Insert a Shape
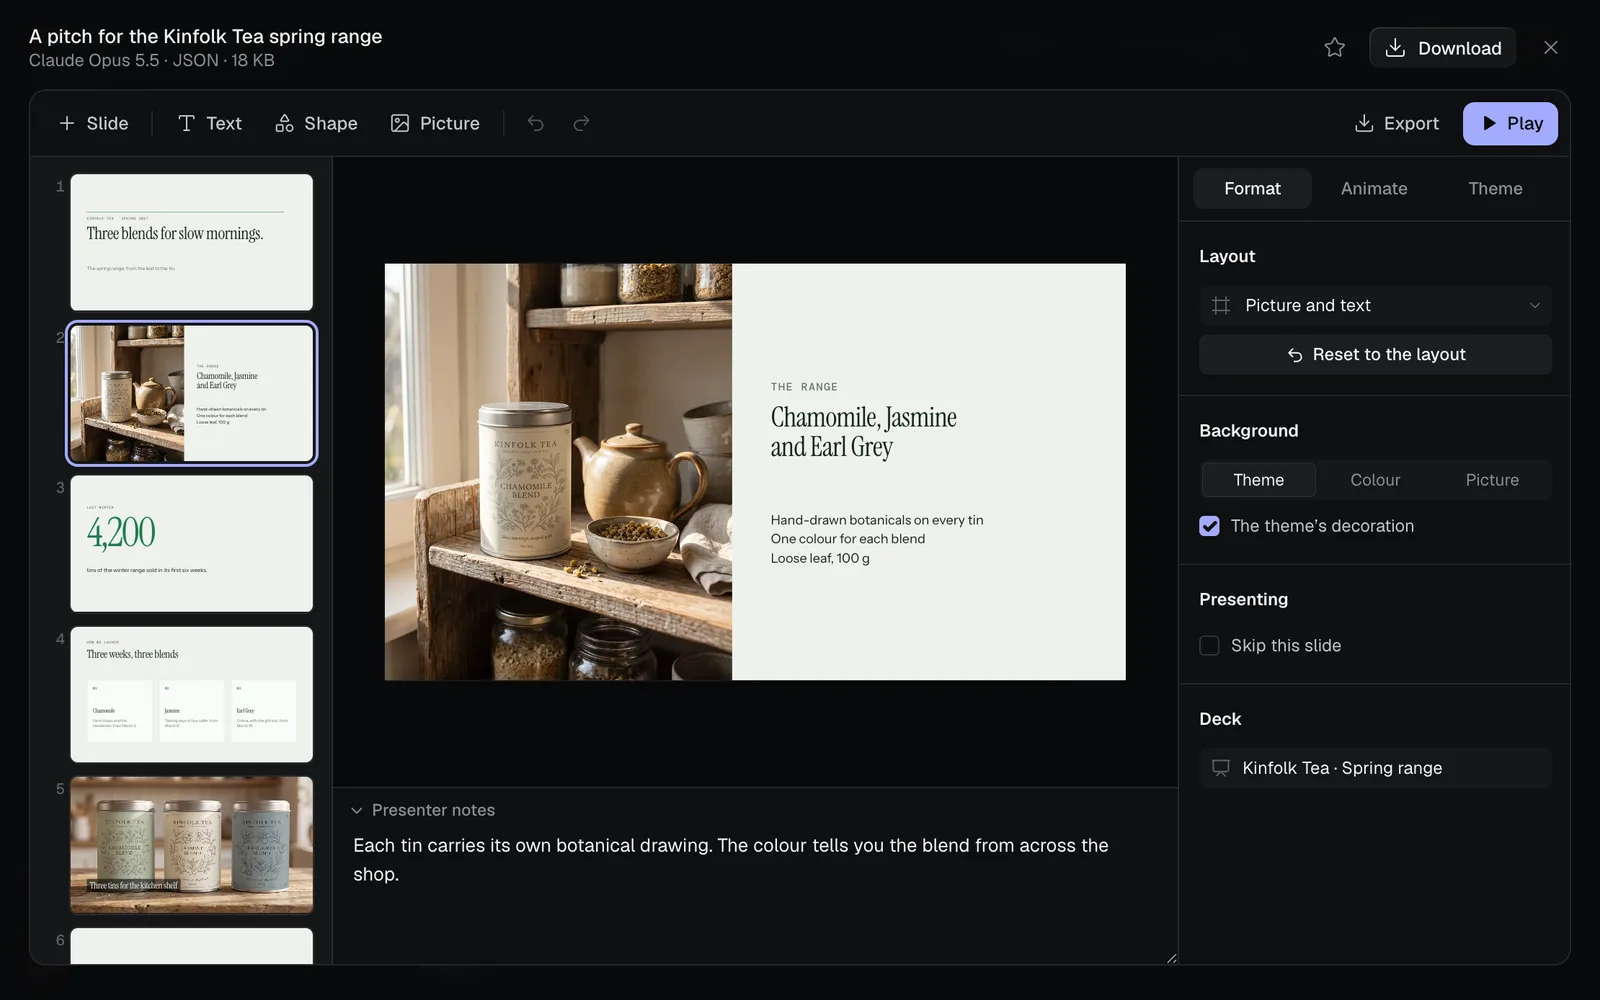Image resolution: width=1600 pixels, height=1000 pixels. coord(316,123)
